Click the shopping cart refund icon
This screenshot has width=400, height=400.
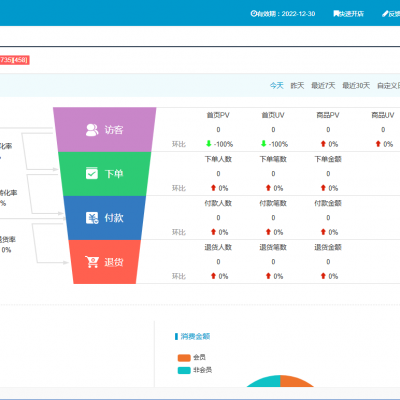click(92, 262)
